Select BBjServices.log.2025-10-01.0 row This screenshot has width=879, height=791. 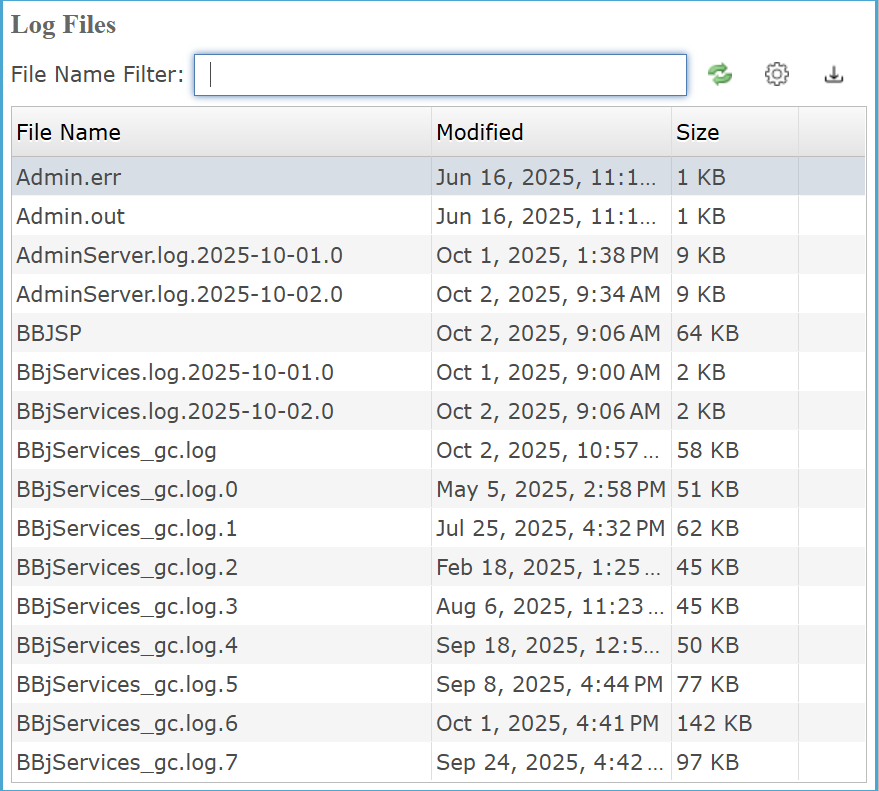tap(175, 372)
